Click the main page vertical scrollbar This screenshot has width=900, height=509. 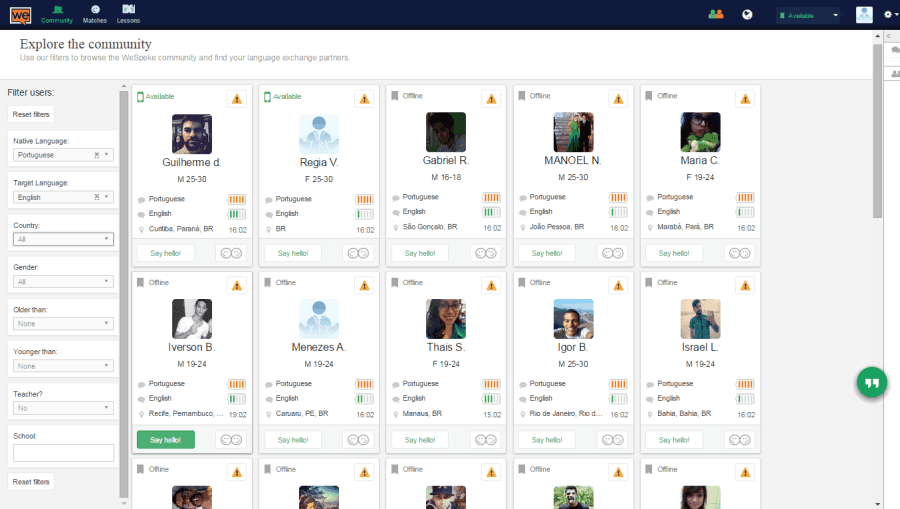tap(877, 131)
